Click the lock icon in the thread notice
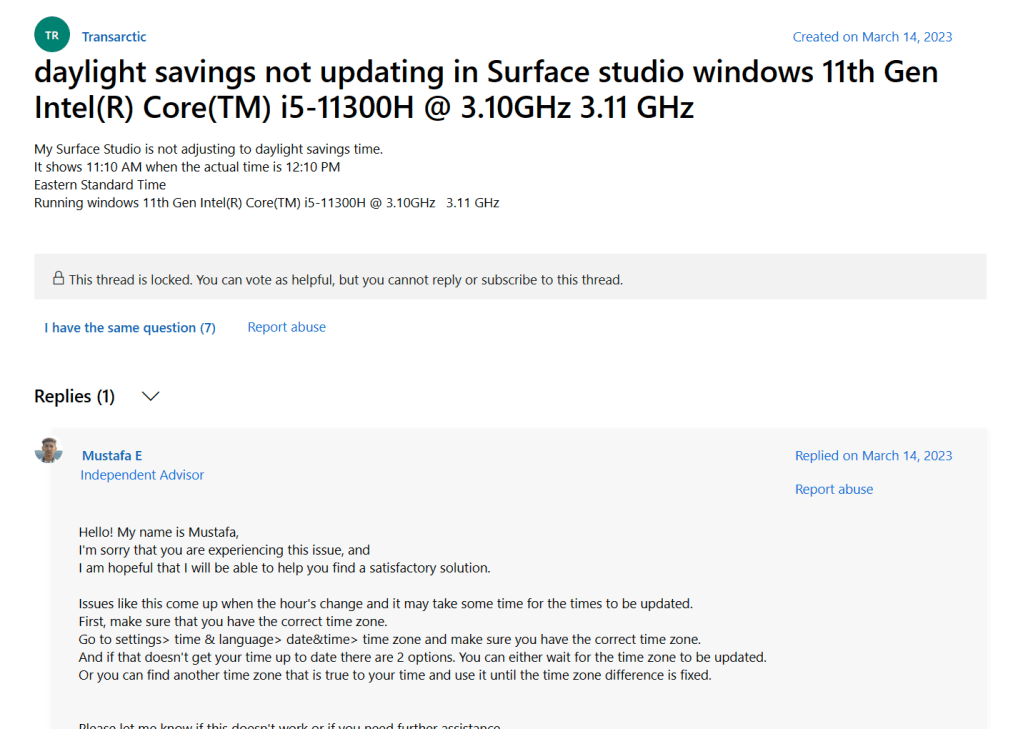Screen dimensions: 1023x729 point(59,279)
